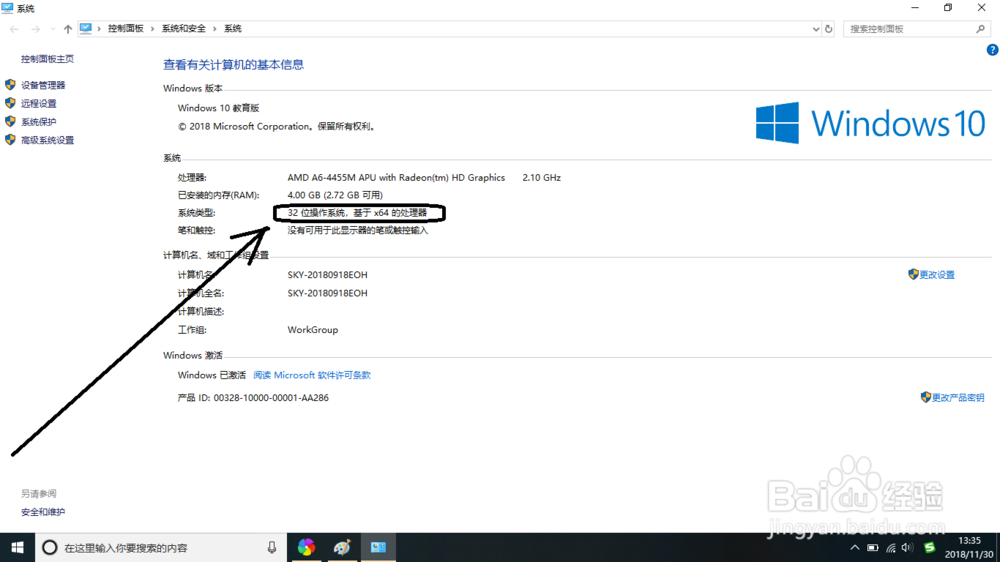Expand chevron after Control Panel breadcrumb
1000x562 pixels.
(152, 29)
